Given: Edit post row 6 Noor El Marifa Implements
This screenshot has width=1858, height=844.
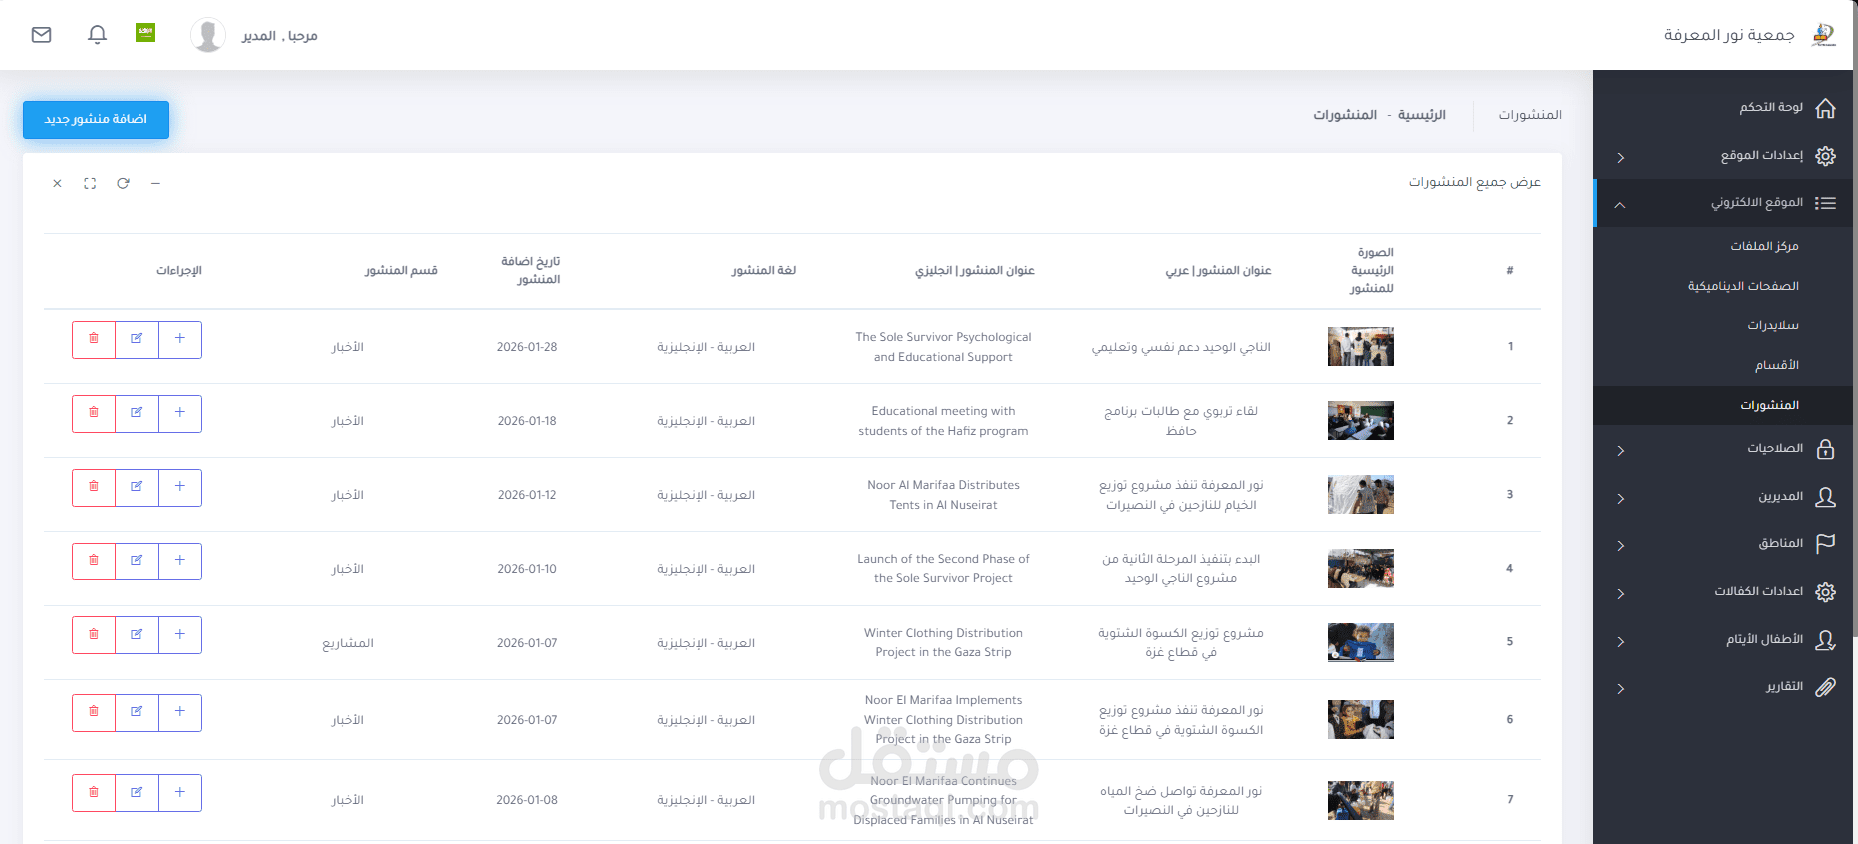Looking at the screenshot, I should click(137, 712).
